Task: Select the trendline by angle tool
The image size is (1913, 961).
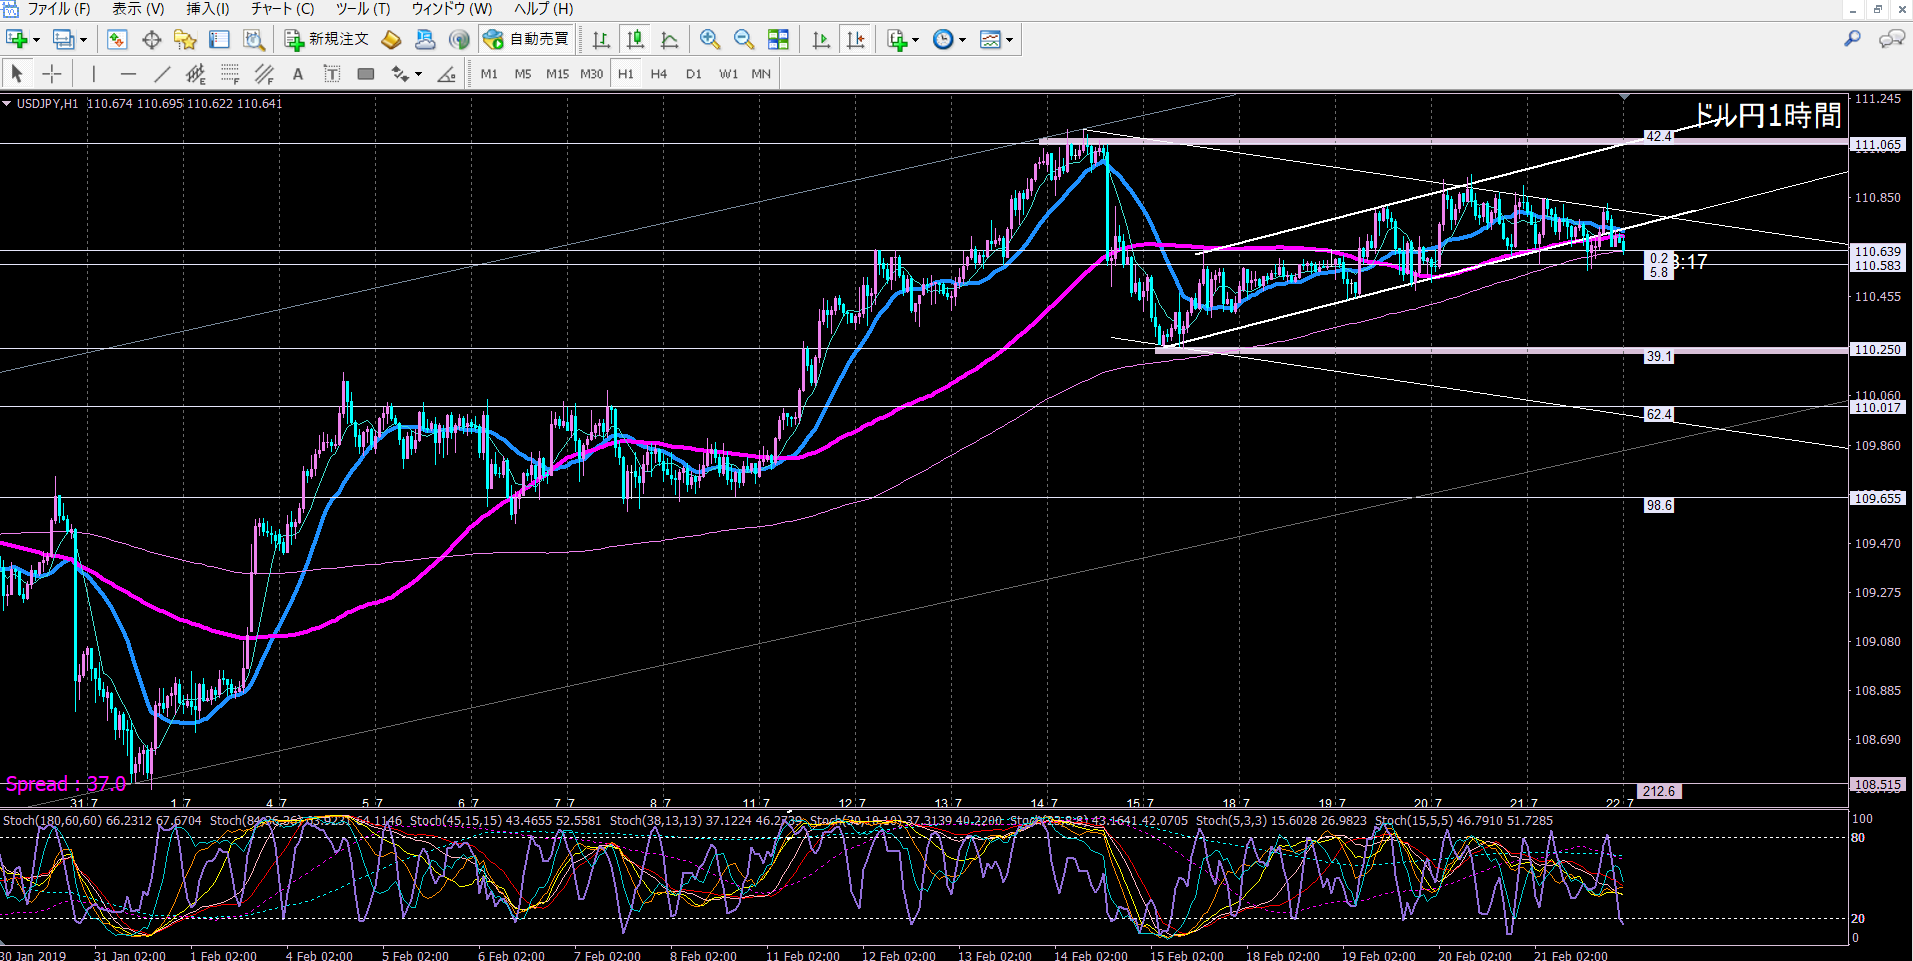Action: pos(447,73)
